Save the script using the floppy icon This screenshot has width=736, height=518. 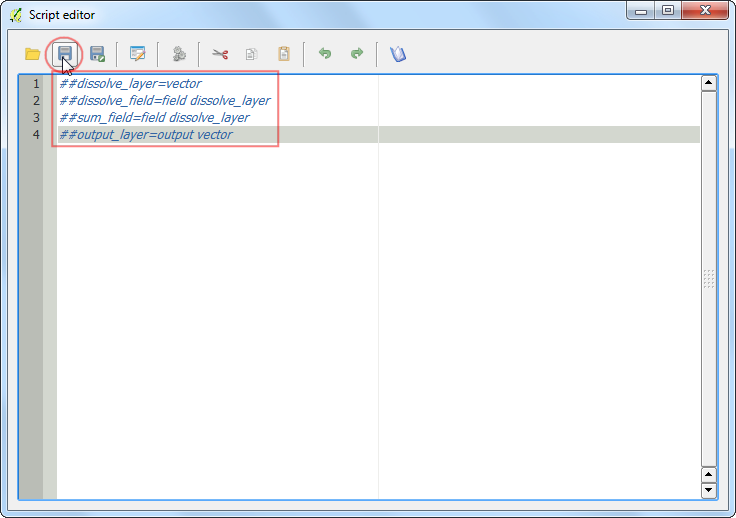[64, 54]
